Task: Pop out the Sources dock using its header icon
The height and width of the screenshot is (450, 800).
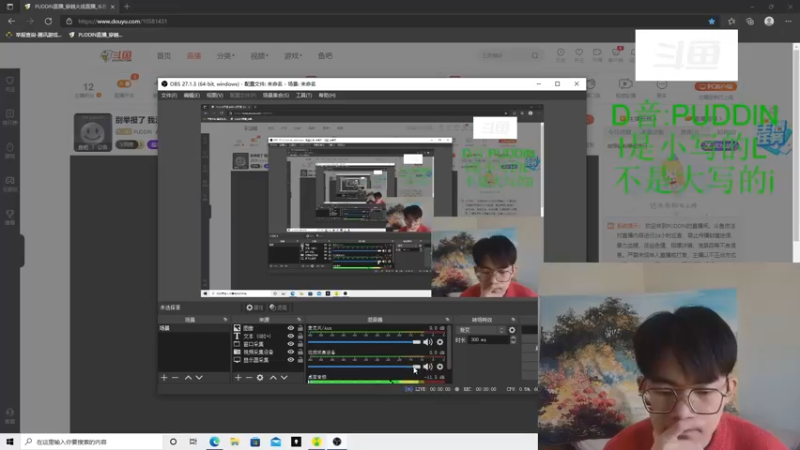Action: 299,319
